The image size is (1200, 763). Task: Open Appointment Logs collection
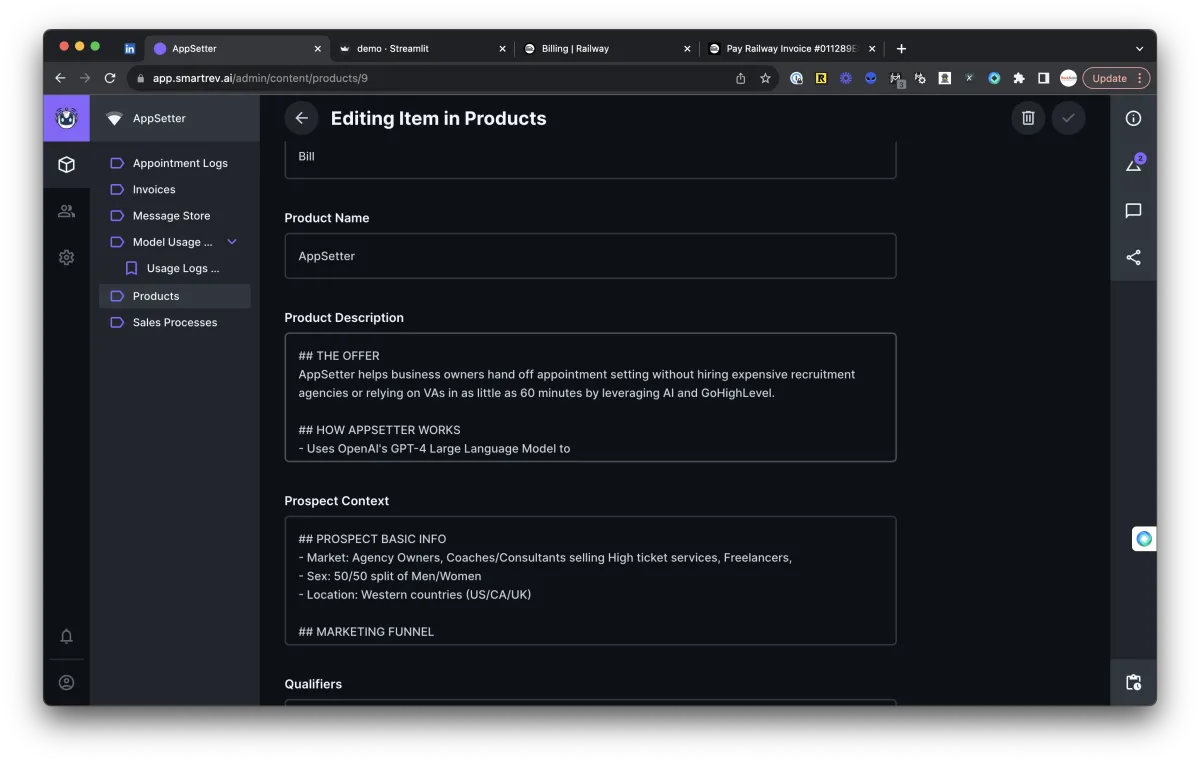point(175,163)
